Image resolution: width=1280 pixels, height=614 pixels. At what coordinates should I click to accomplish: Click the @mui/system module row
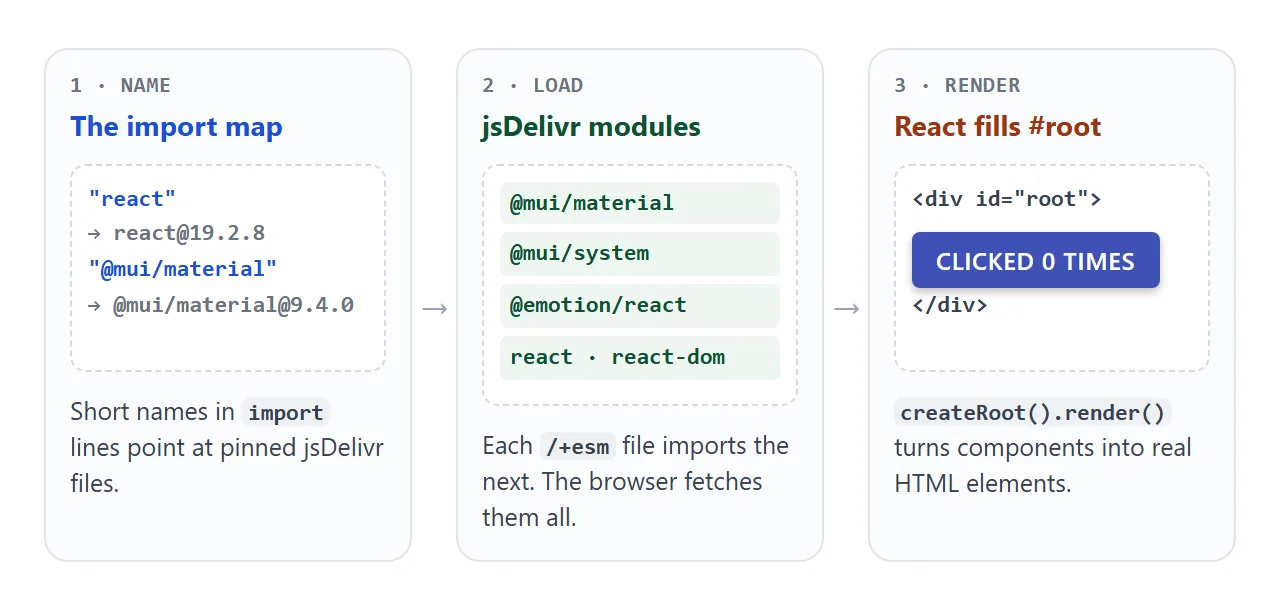click(x=640, y=254)
